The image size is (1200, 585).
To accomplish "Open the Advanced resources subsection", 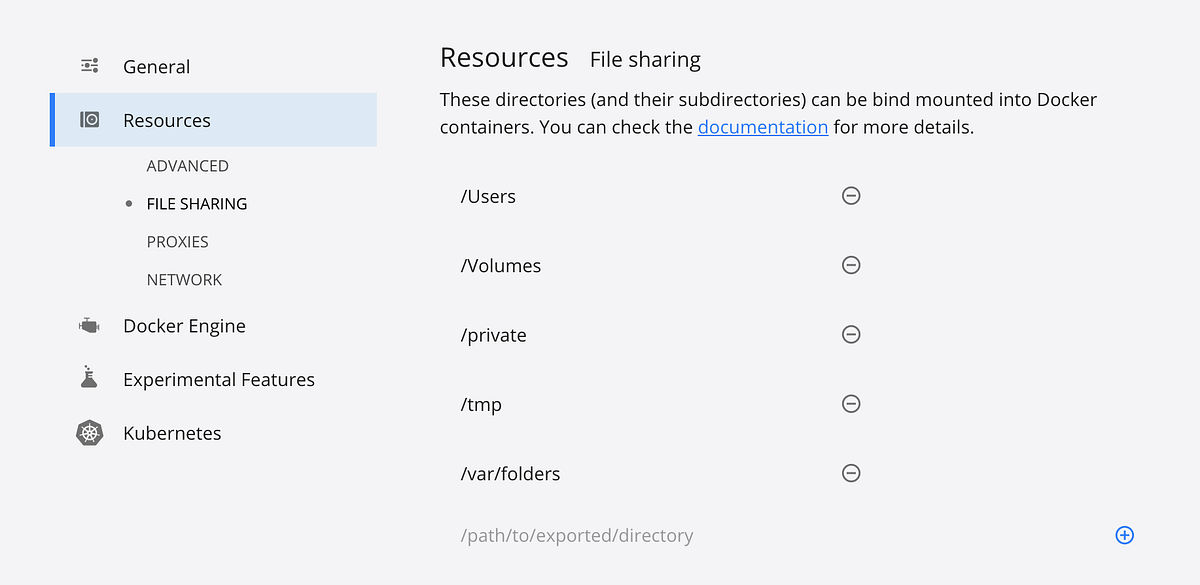I will (x=187, y=166).
